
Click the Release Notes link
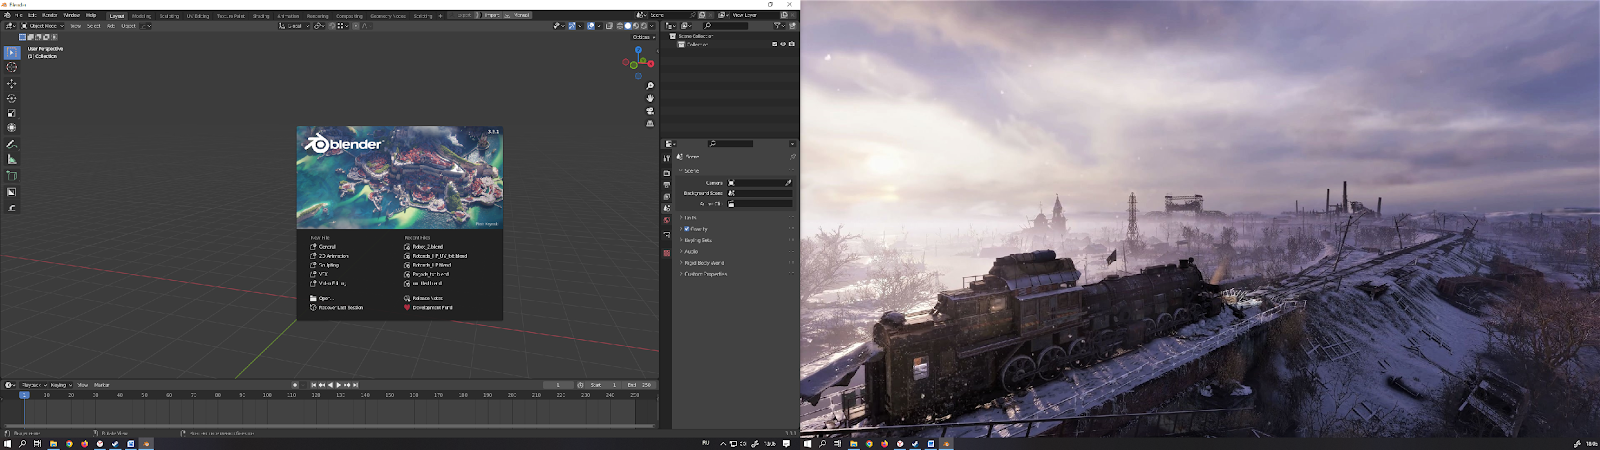pyautogui.click(x=424, y=298)
